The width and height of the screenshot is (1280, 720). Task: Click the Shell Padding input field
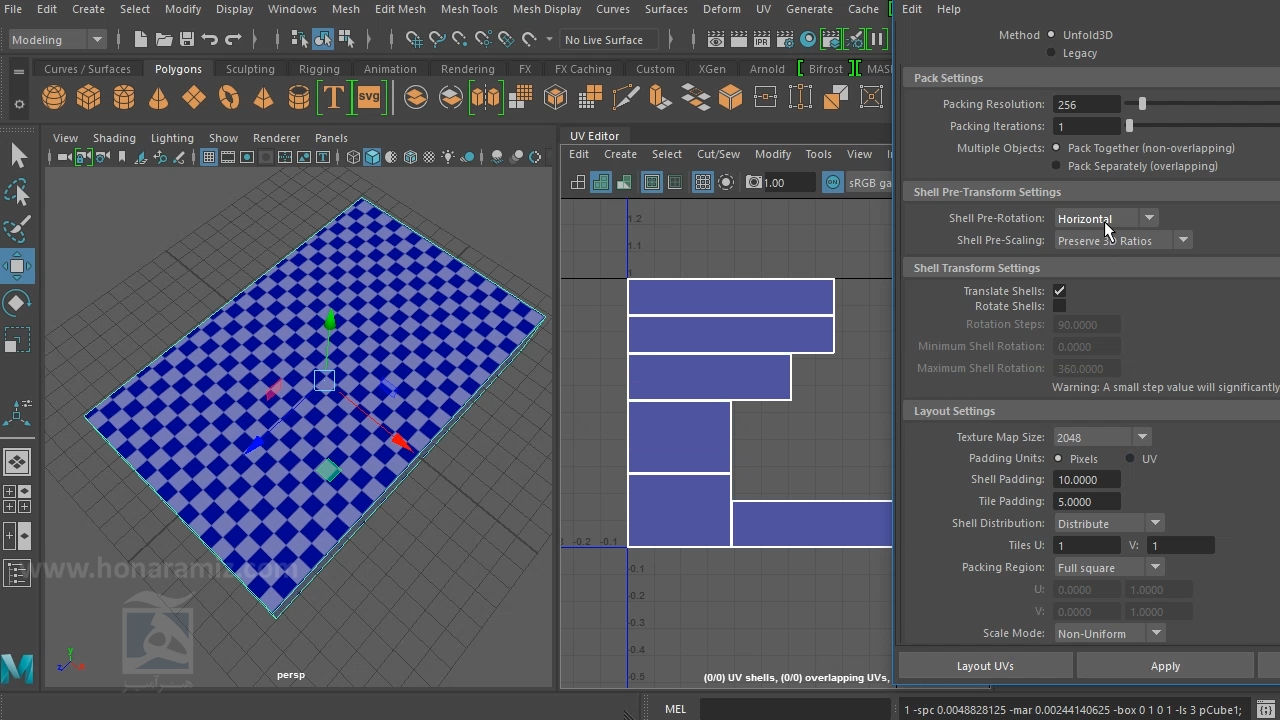point(1088,479)
